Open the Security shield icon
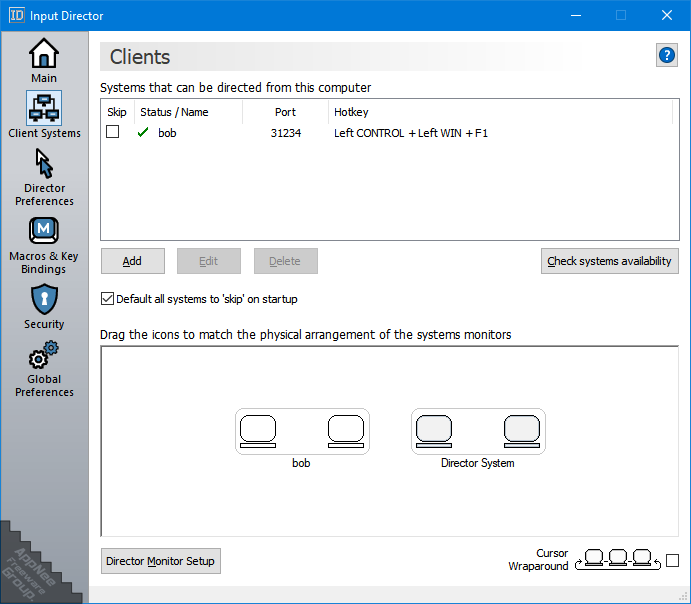The image size is (691, 604). (x=44, y=300)
